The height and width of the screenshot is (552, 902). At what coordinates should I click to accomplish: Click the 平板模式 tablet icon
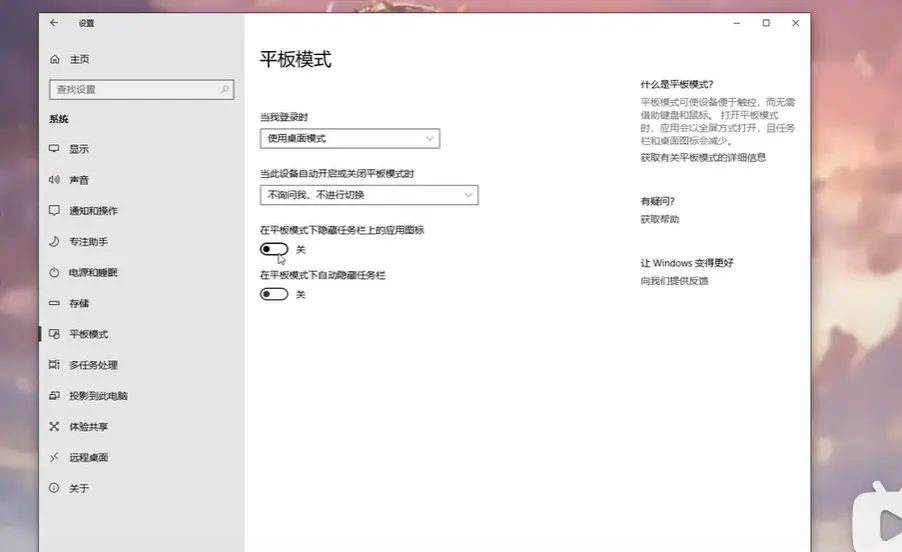point(54,334)
